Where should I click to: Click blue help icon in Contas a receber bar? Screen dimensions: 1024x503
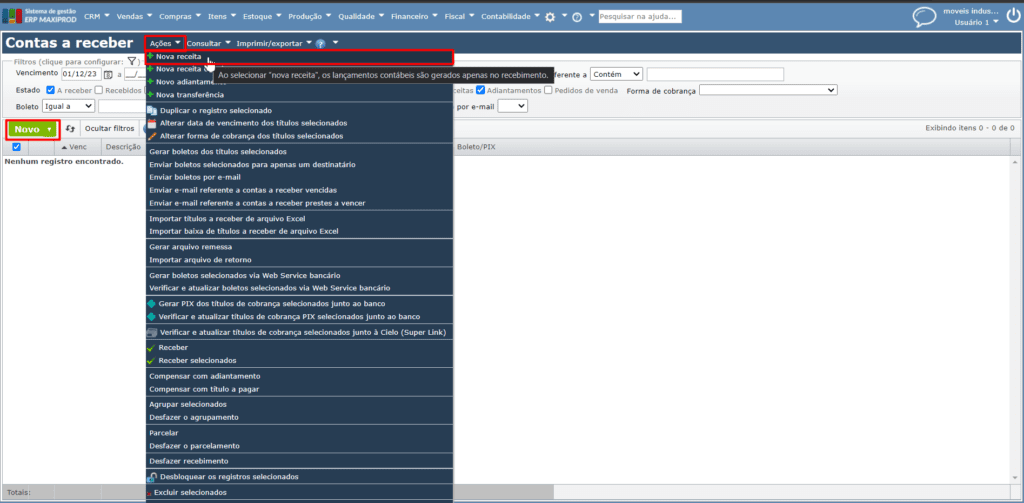(x=320, y=43)
